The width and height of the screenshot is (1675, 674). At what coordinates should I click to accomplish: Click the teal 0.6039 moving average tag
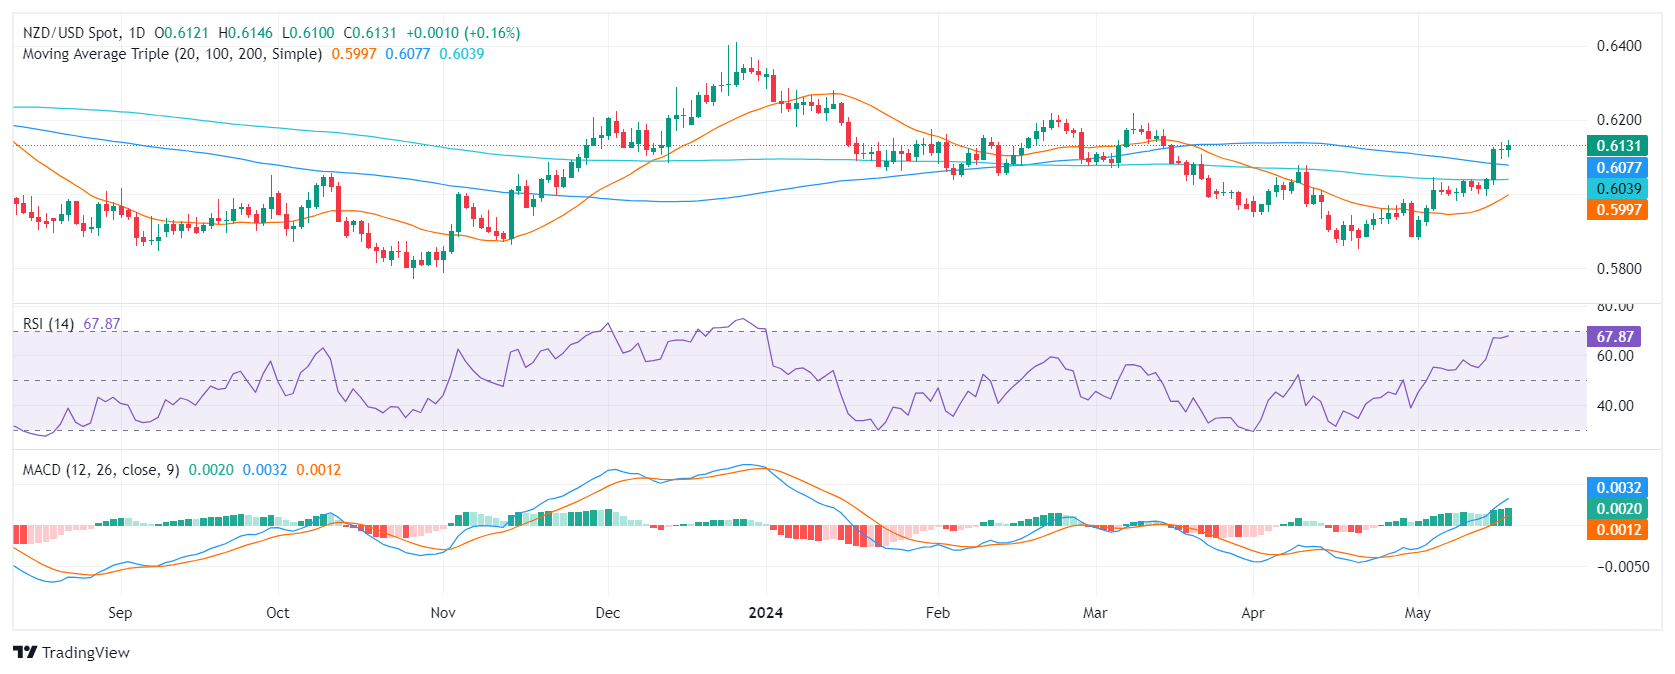[1617, 189]
